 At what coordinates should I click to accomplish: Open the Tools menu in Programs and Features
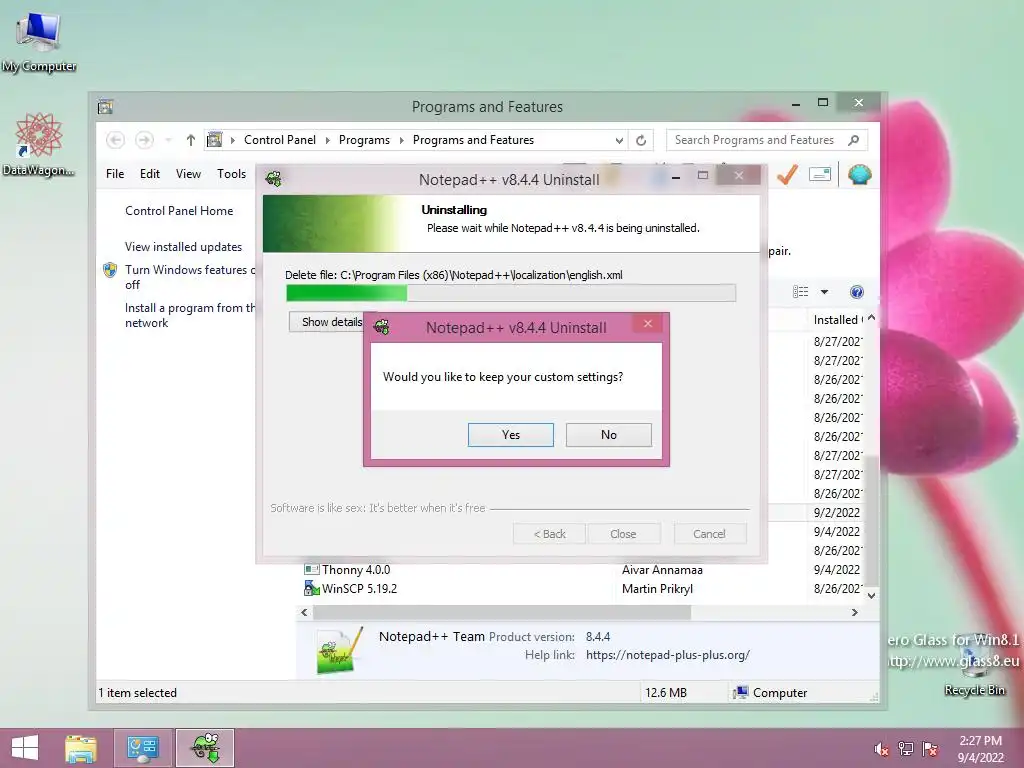(x=231, y=174)
